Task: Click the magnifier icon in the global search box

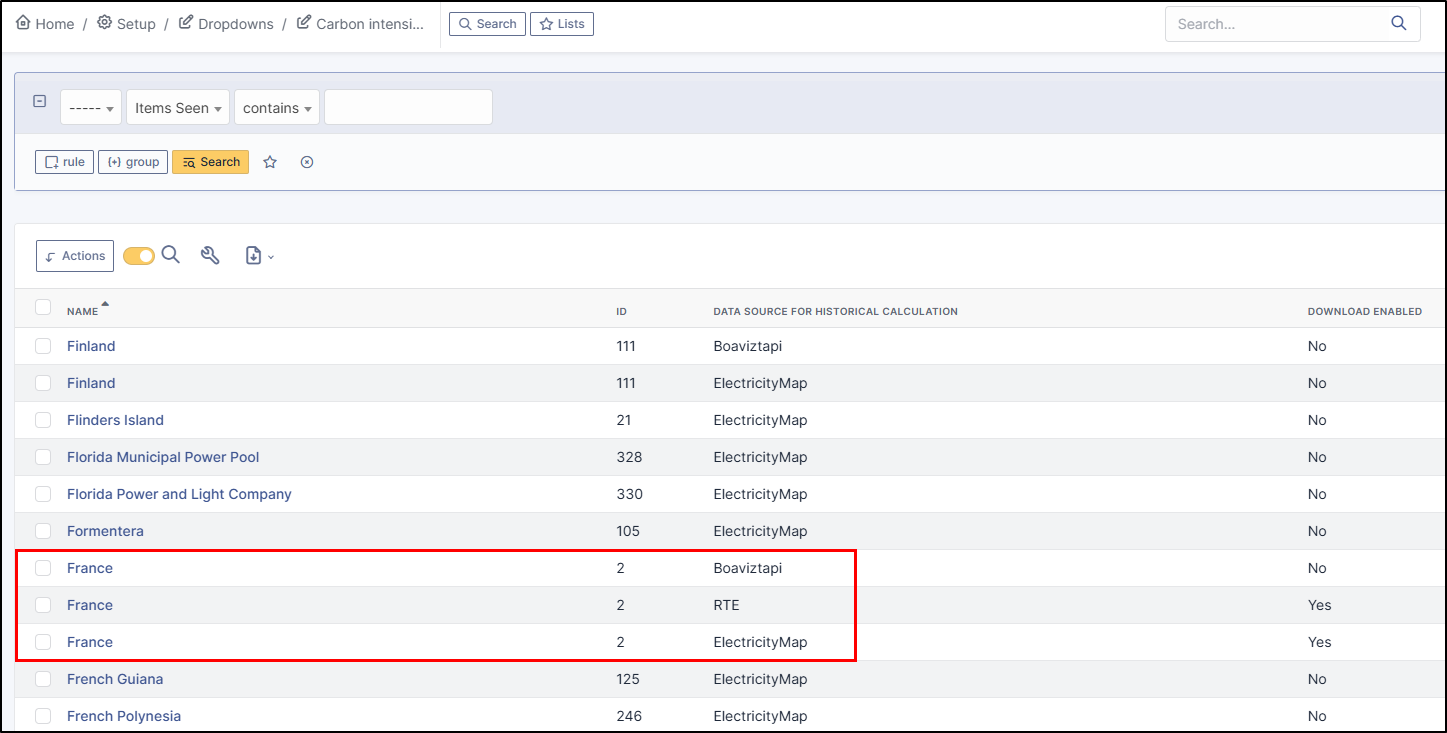Action: pos(1399,24)
